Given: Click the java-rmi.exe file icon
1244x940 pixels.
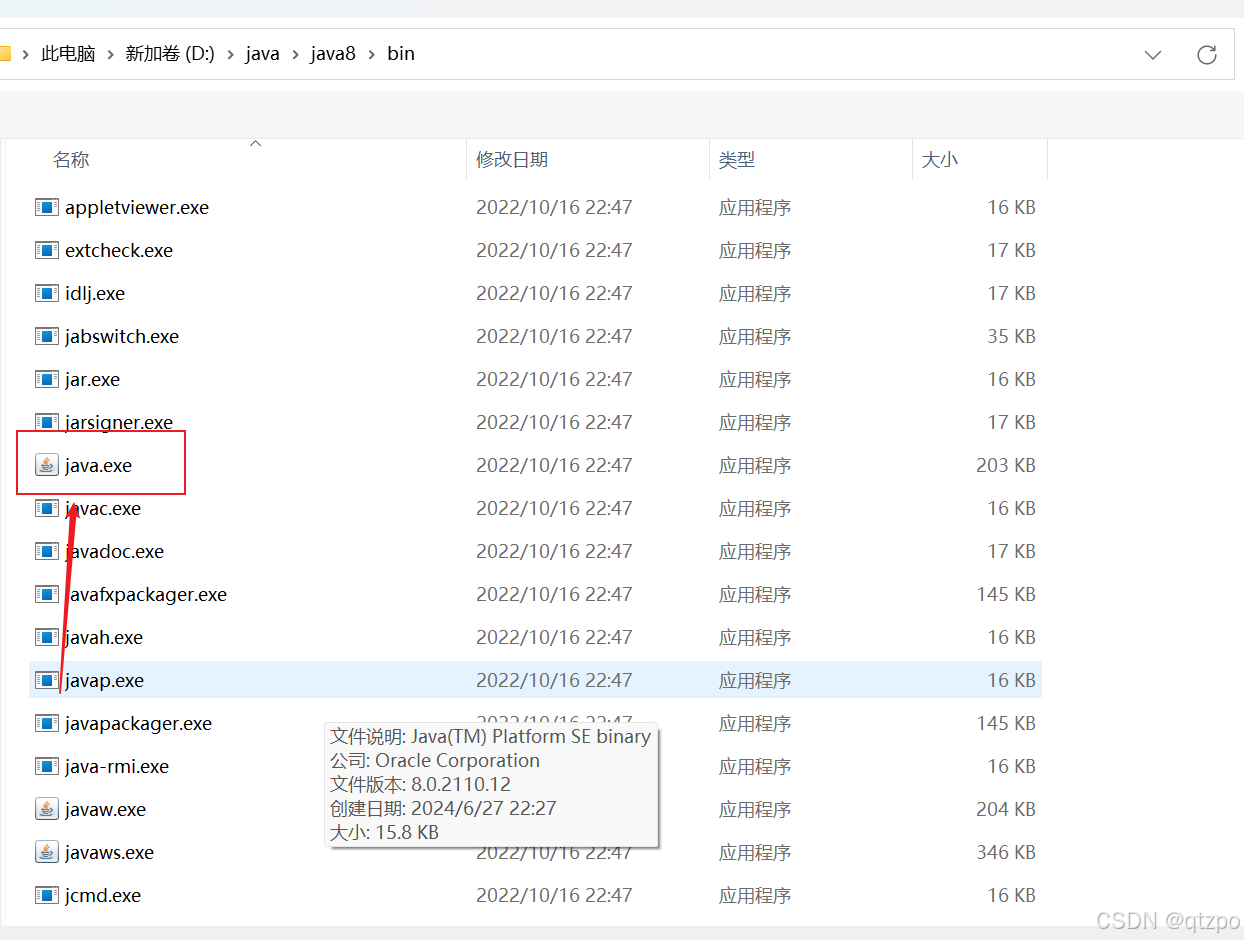Looking at the screenshot, I should coord(47,766).
